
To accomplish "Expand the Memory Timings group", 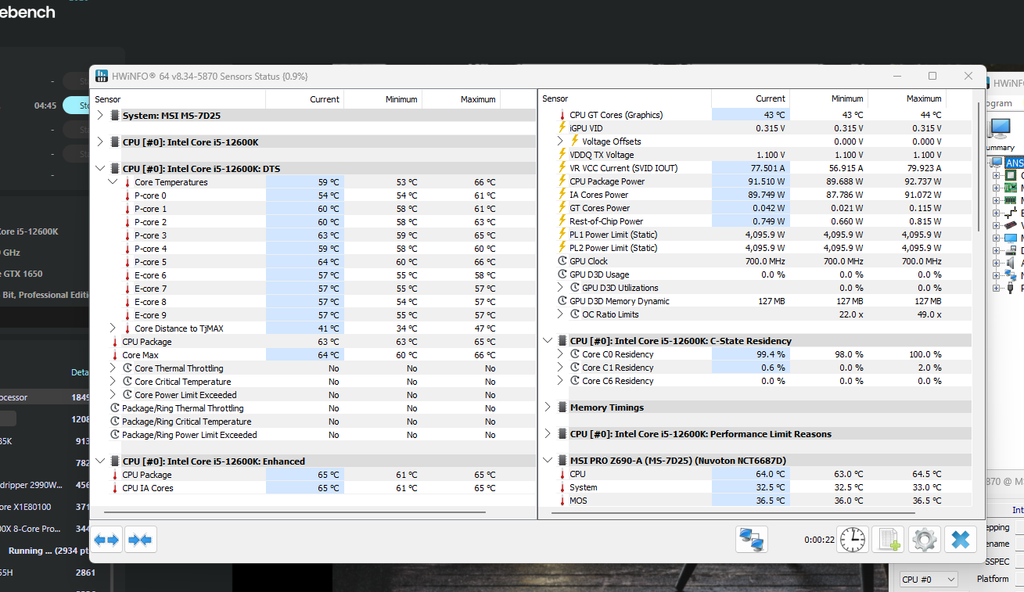I will point(547,407).
